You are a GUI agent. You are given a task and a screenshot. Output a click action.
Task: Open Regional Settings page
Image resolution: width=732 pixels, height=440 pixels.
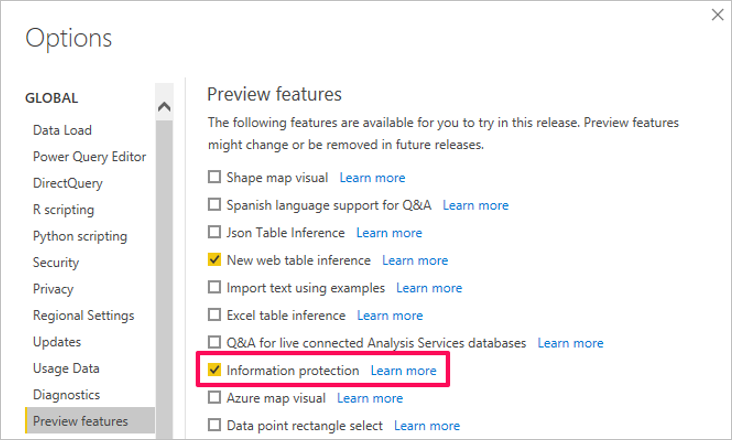(83, 316)
